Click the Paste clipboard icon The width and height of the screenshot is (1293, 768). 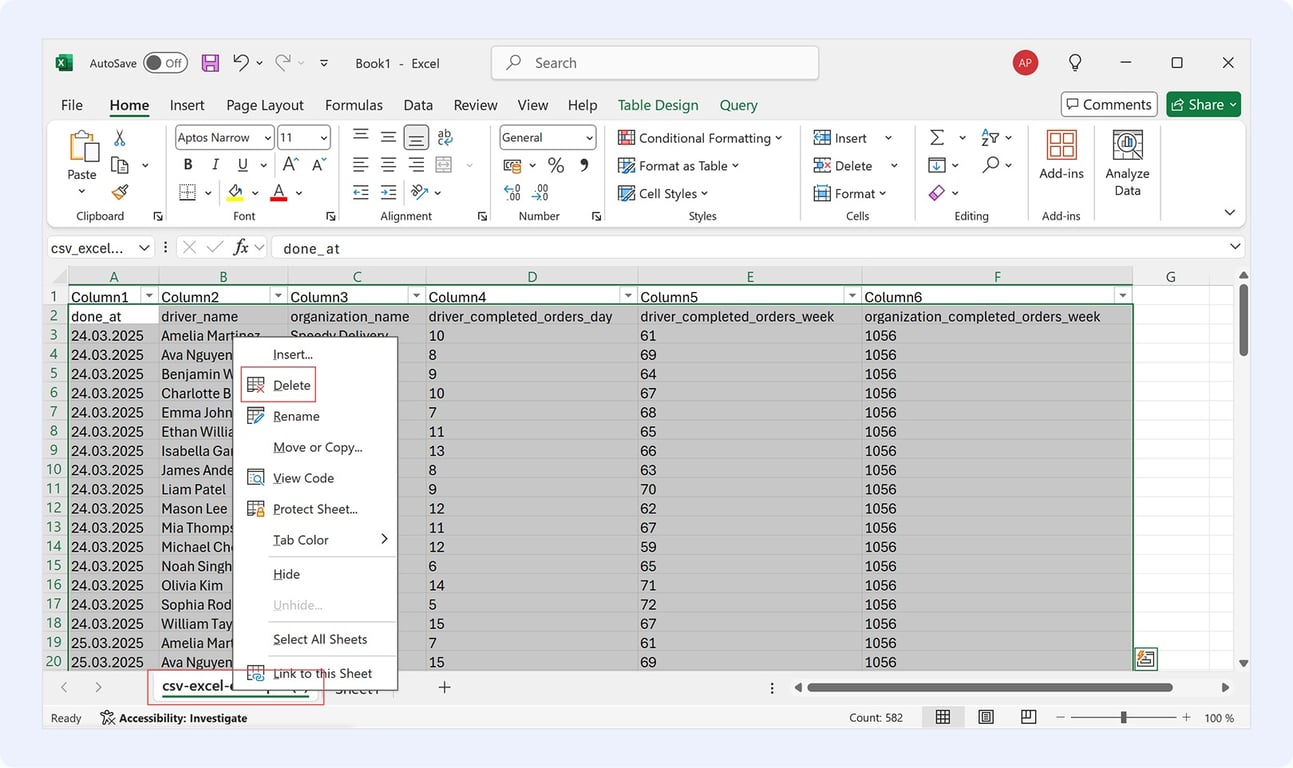82,148
